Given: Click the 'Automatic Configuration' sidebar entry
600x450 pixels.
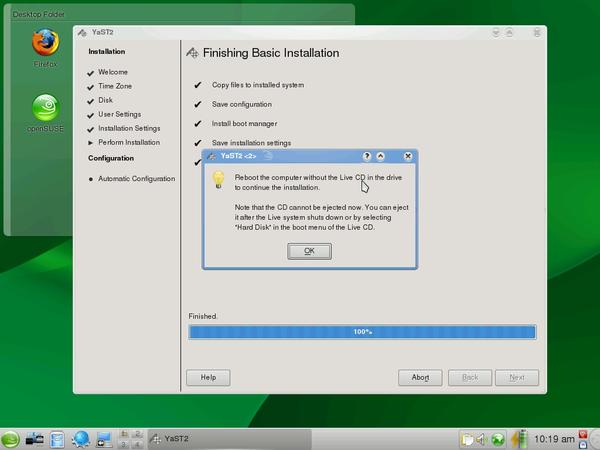Looking at the screenshot, I should tap(136, 178).
